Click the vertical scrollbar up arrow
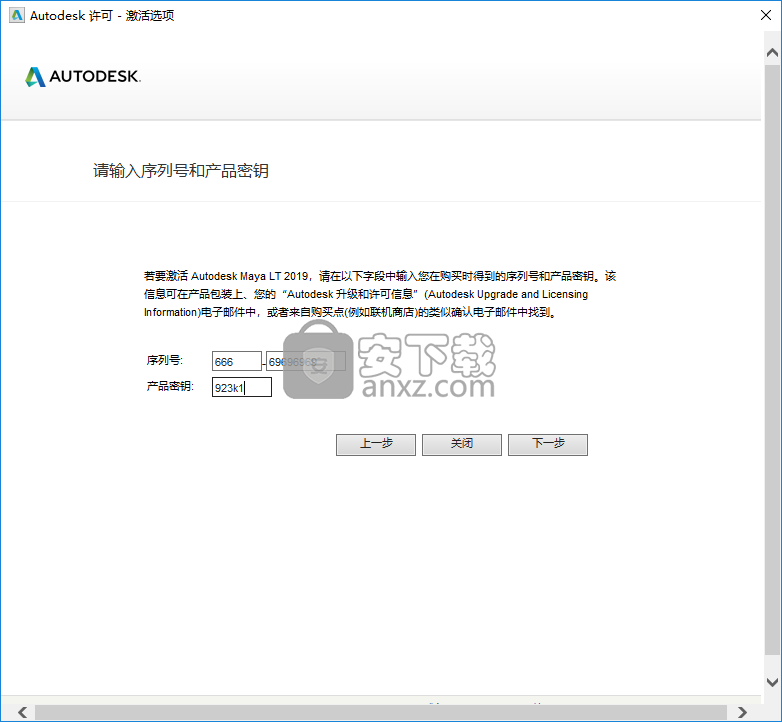The image size is (782, 722). 772,53
